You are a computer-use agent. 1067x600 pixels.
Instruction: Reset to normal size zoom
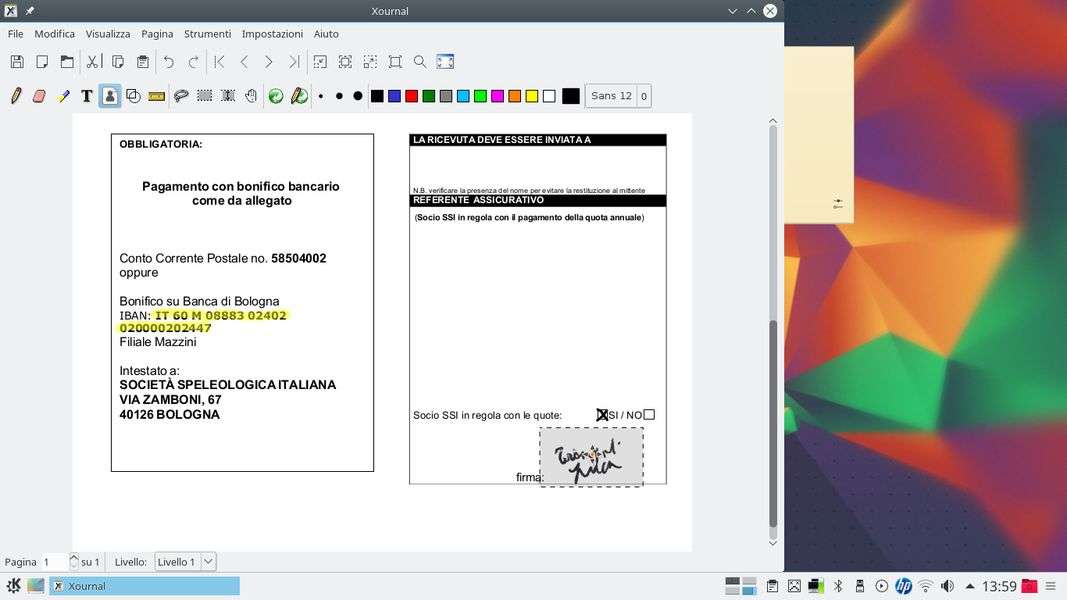(395, 62)
